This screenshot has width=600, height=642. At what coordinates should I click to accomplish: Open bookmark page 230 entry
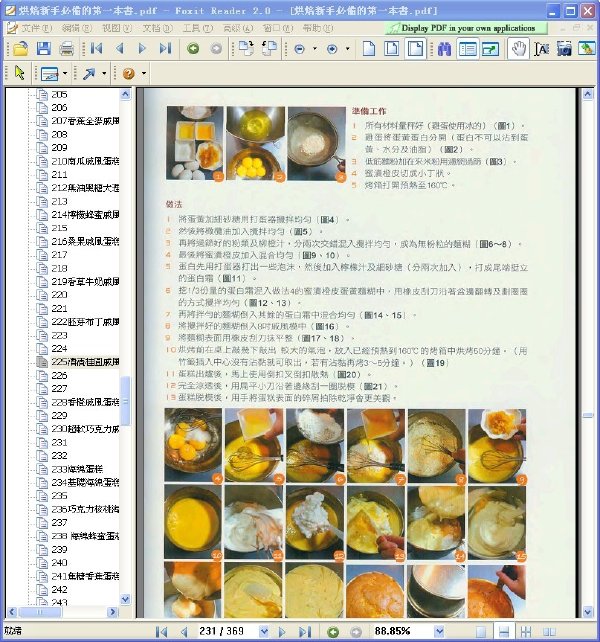[x=85, y=429]
